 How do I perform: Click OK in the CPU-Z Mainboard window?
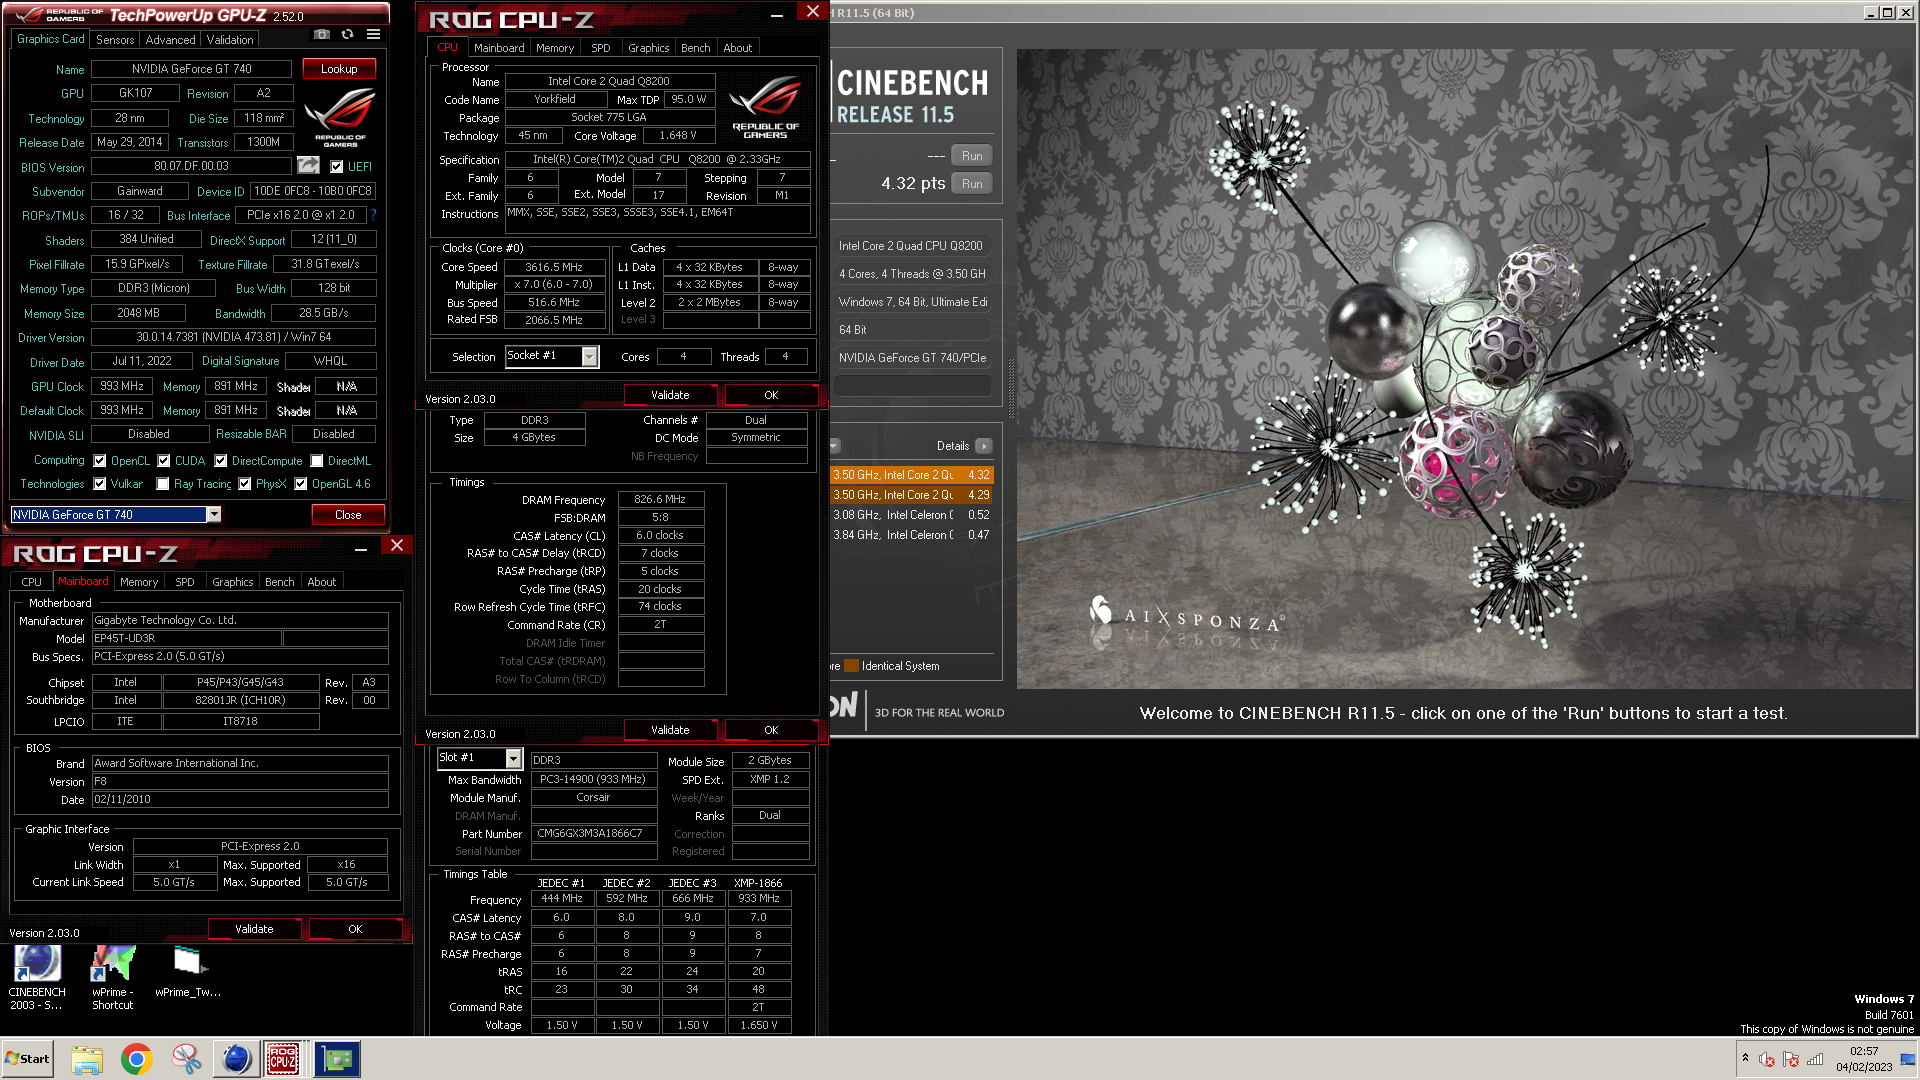355,929
